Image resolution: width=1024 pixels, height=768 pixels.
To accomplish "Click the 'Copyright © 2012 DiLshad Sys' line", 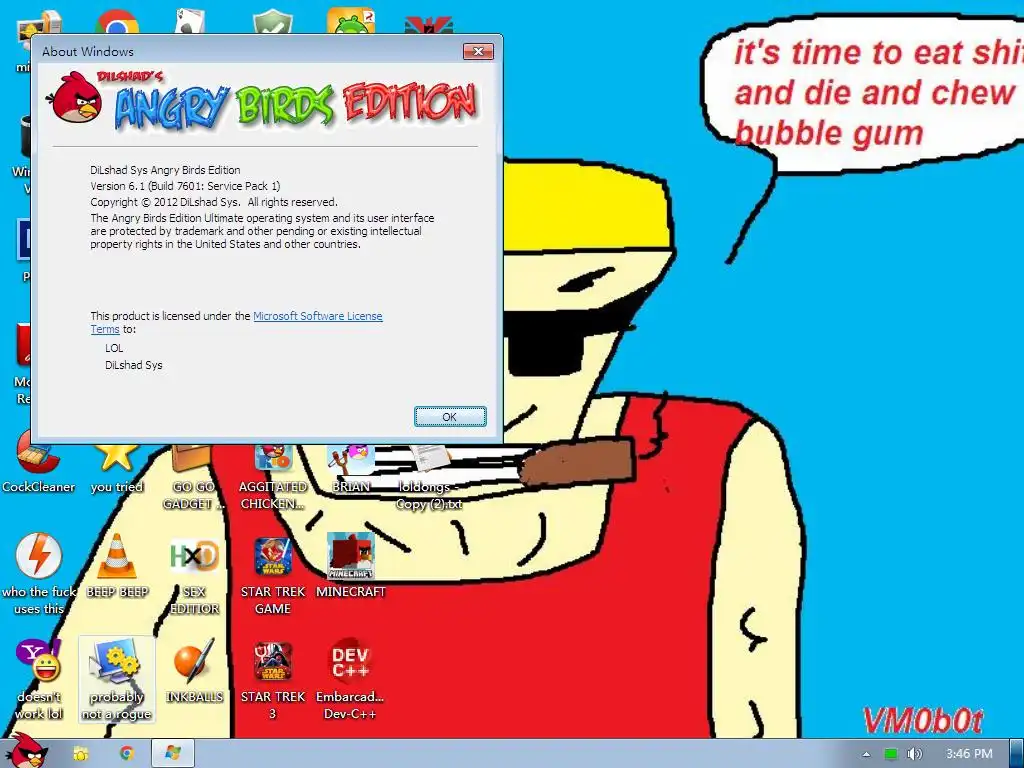I will click(214, 202).
